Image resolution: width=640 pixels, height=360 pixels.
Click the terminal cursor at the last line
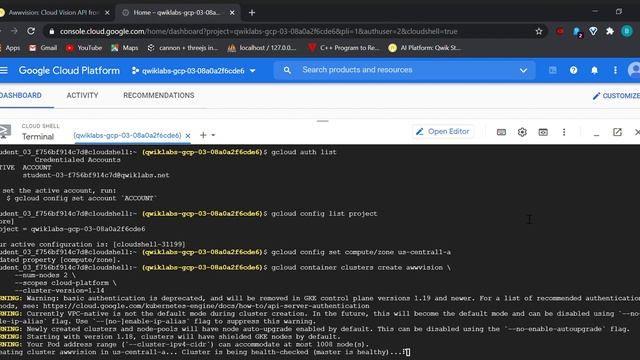click(408, 352)
